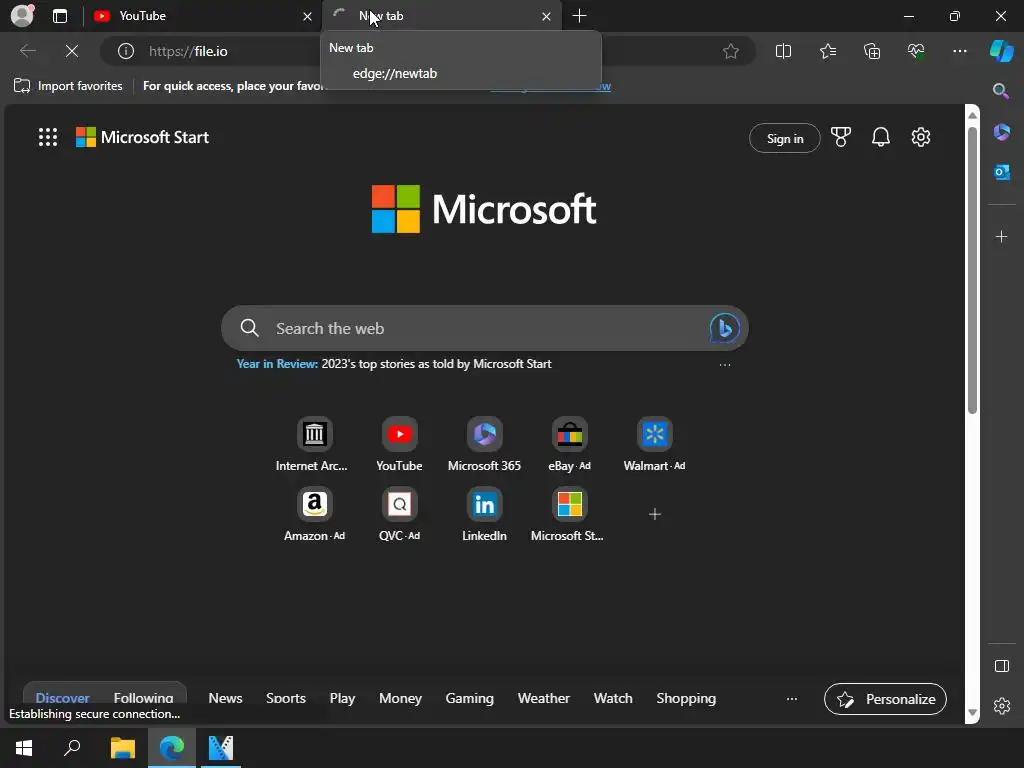Viewport: 1024px width, 768px height.
Task: Open File Explorer from taskbar
Action: pos(122,748)
